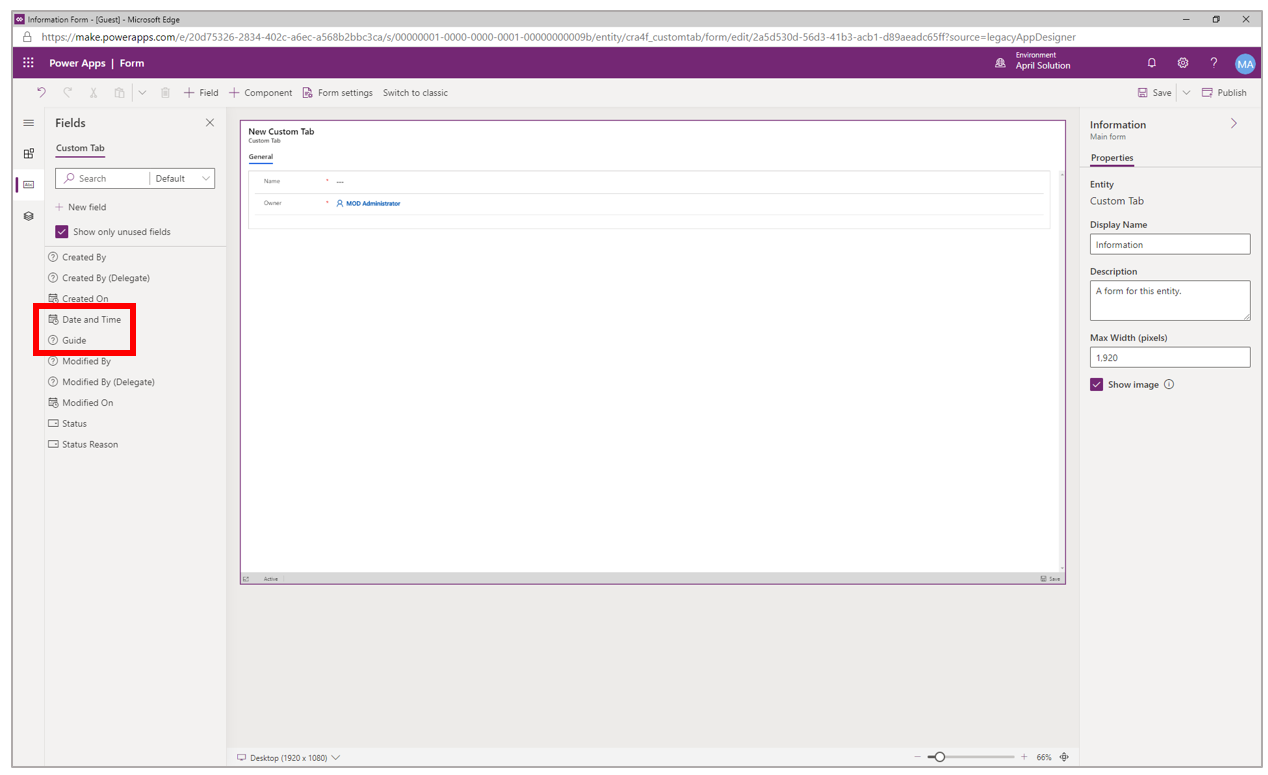1268x775 pixels.
Task: Click the form footer Save icon
Action: tap(1050, 578)
